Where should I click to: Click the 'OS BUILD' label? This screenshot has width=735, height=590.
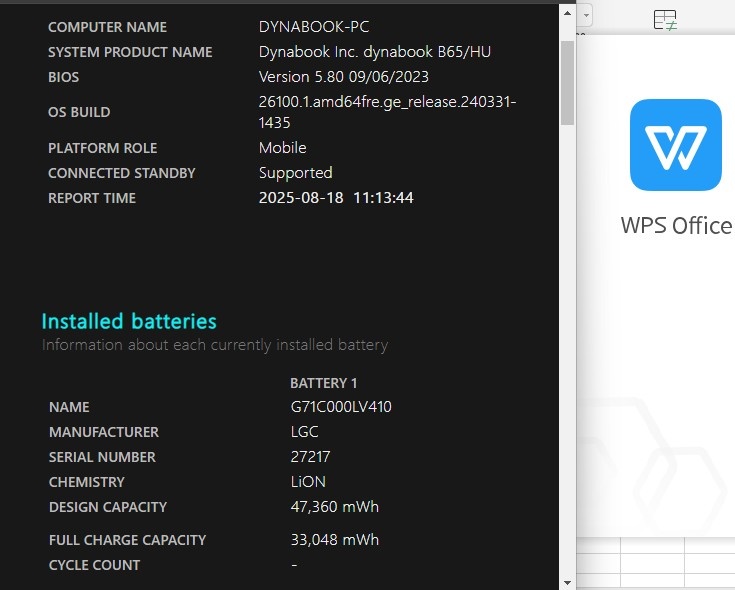click(x=79, y=112)
